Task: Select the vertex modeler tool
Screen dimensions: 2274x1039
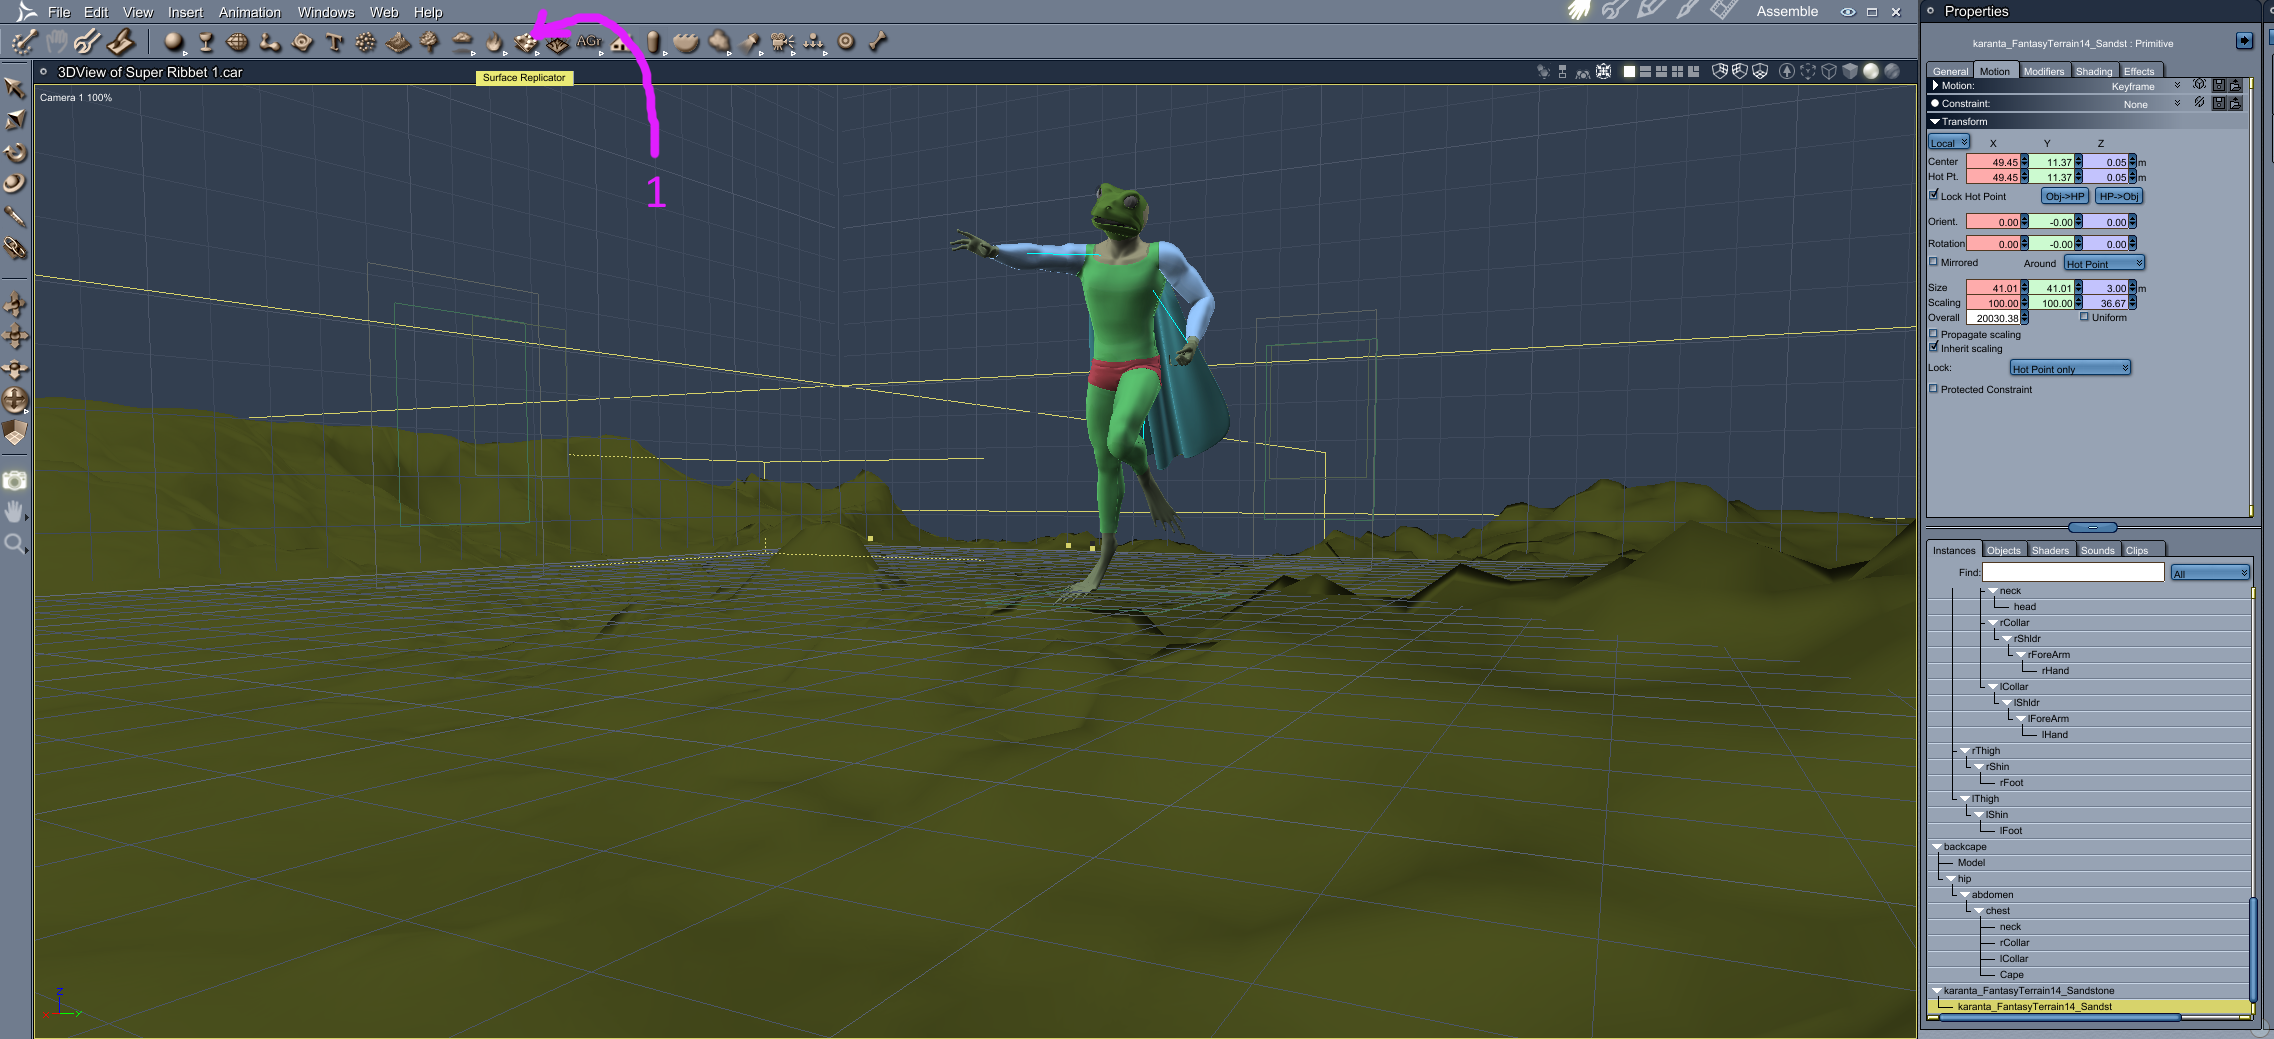Action: [238, 42]
